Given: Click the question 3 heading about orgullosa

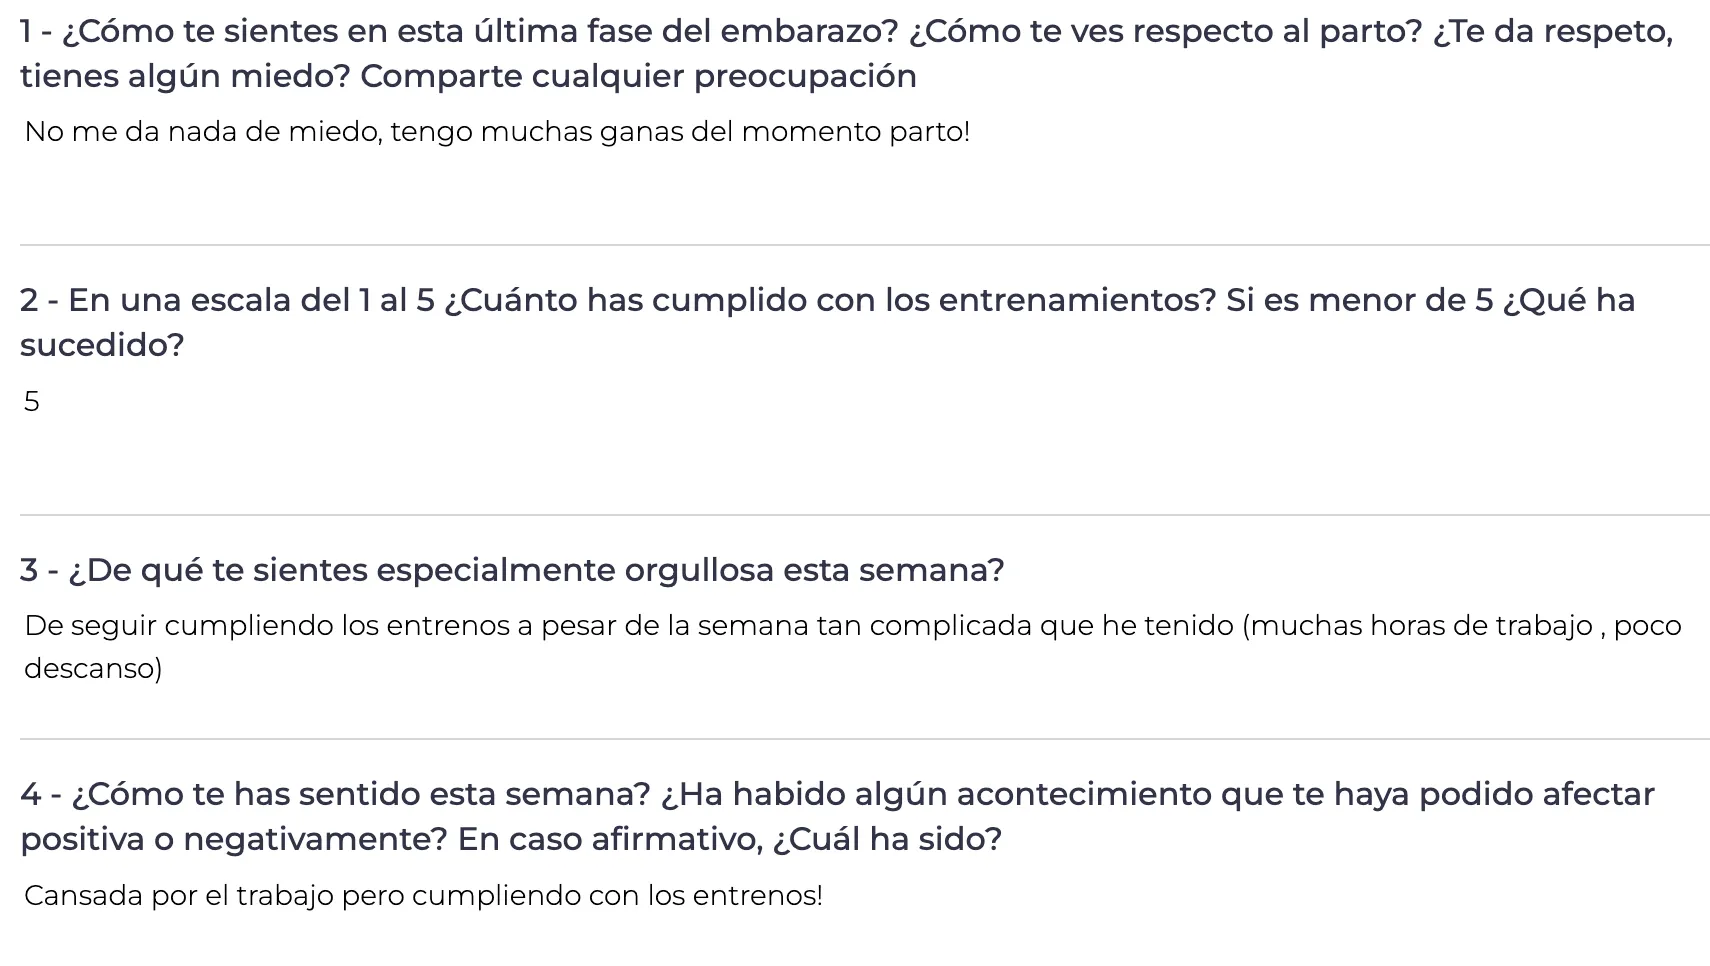Looking at the screenshot, I should tap(512, 570).
